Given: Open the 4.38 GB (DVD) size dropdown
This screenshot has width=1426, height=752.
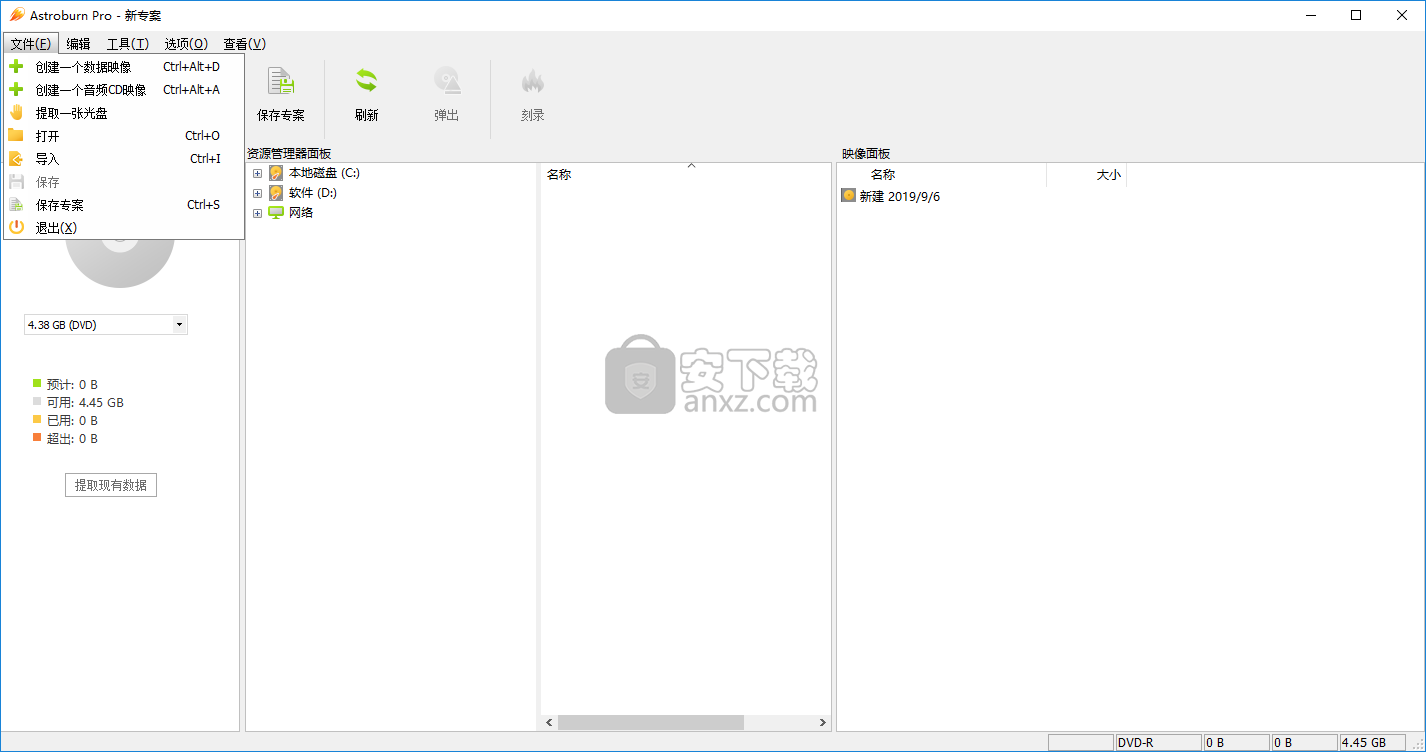Looking at the screenshot, I should point(179,325).
